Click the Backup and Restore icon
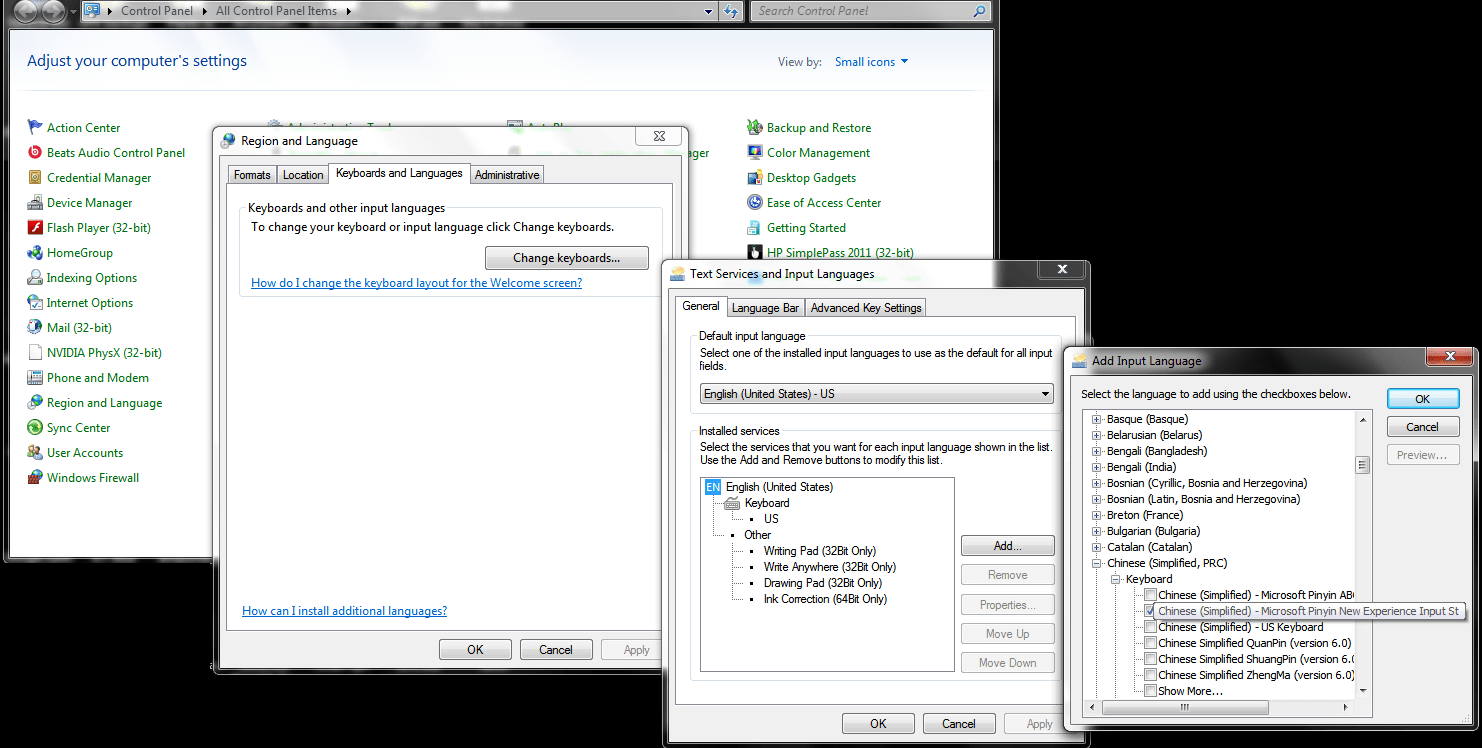The image size is (1482, 748). click(755, 128)
